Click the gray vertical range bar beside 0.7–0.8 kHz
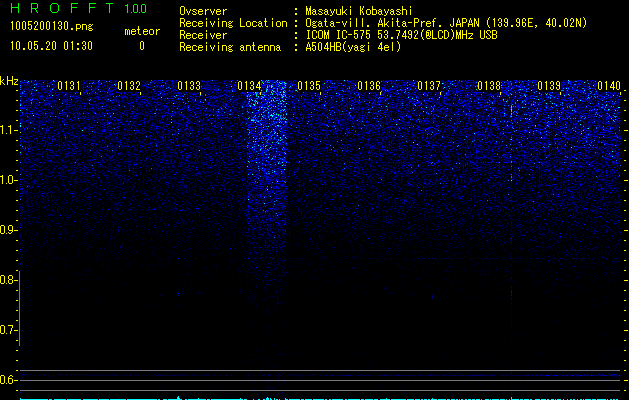 [x=20, y=308]
